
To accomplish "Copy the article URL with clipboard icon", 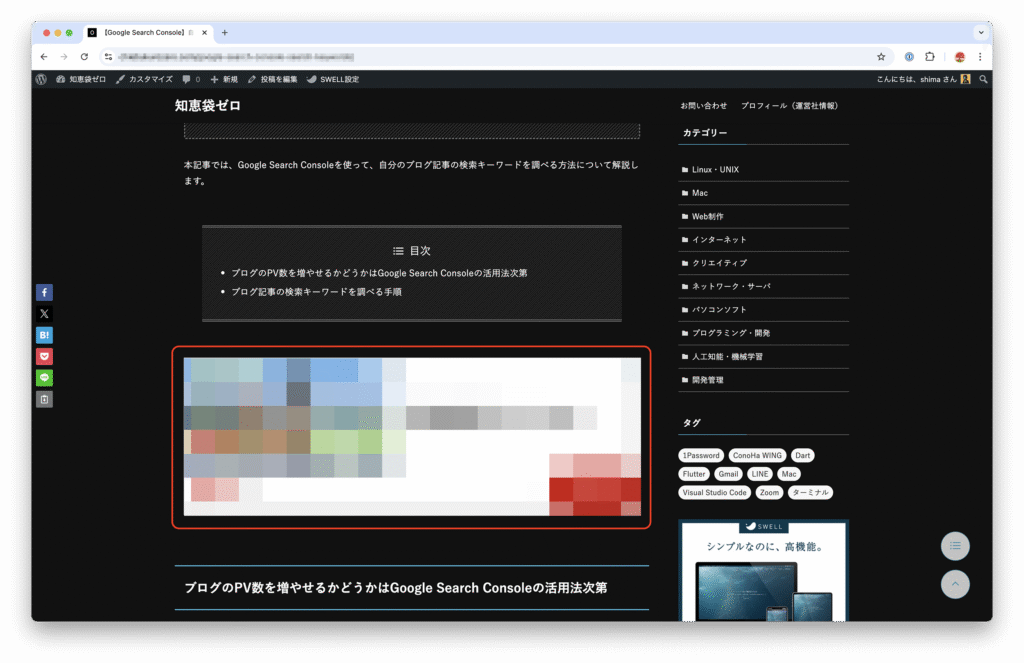I will (x=44, y=399).
